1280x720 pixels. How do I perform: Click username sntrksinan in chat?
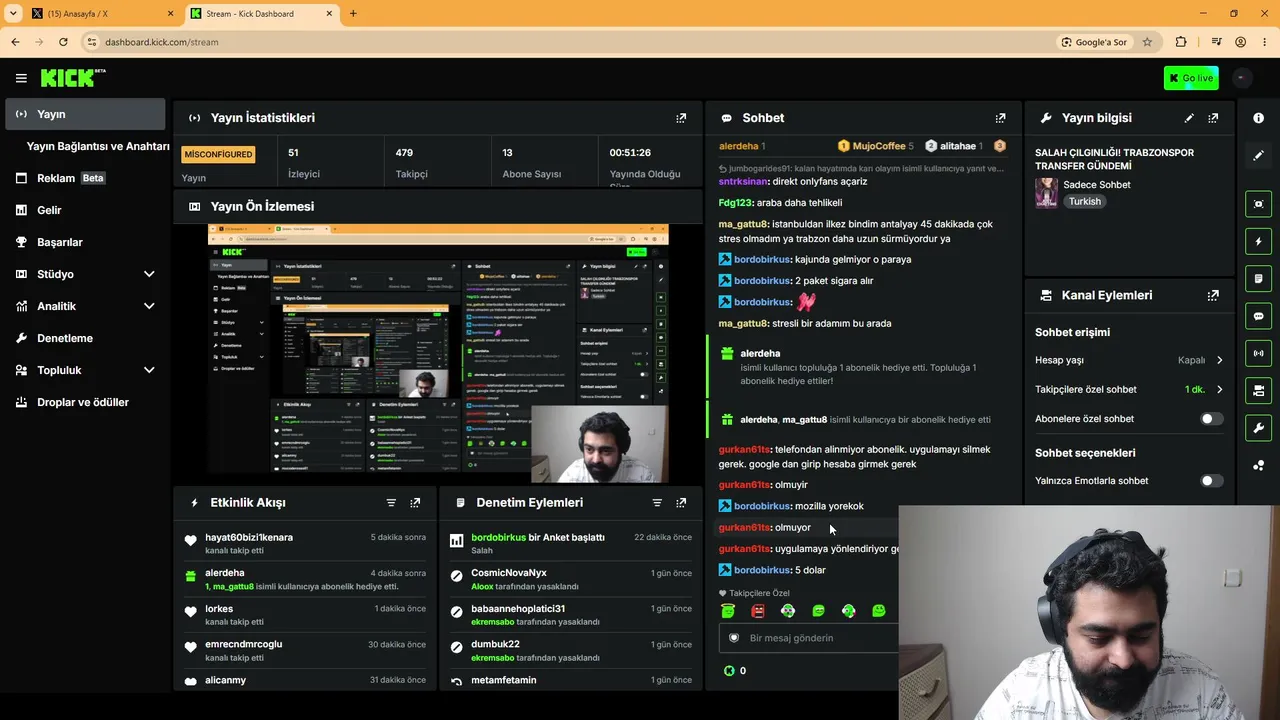(743, 182)
